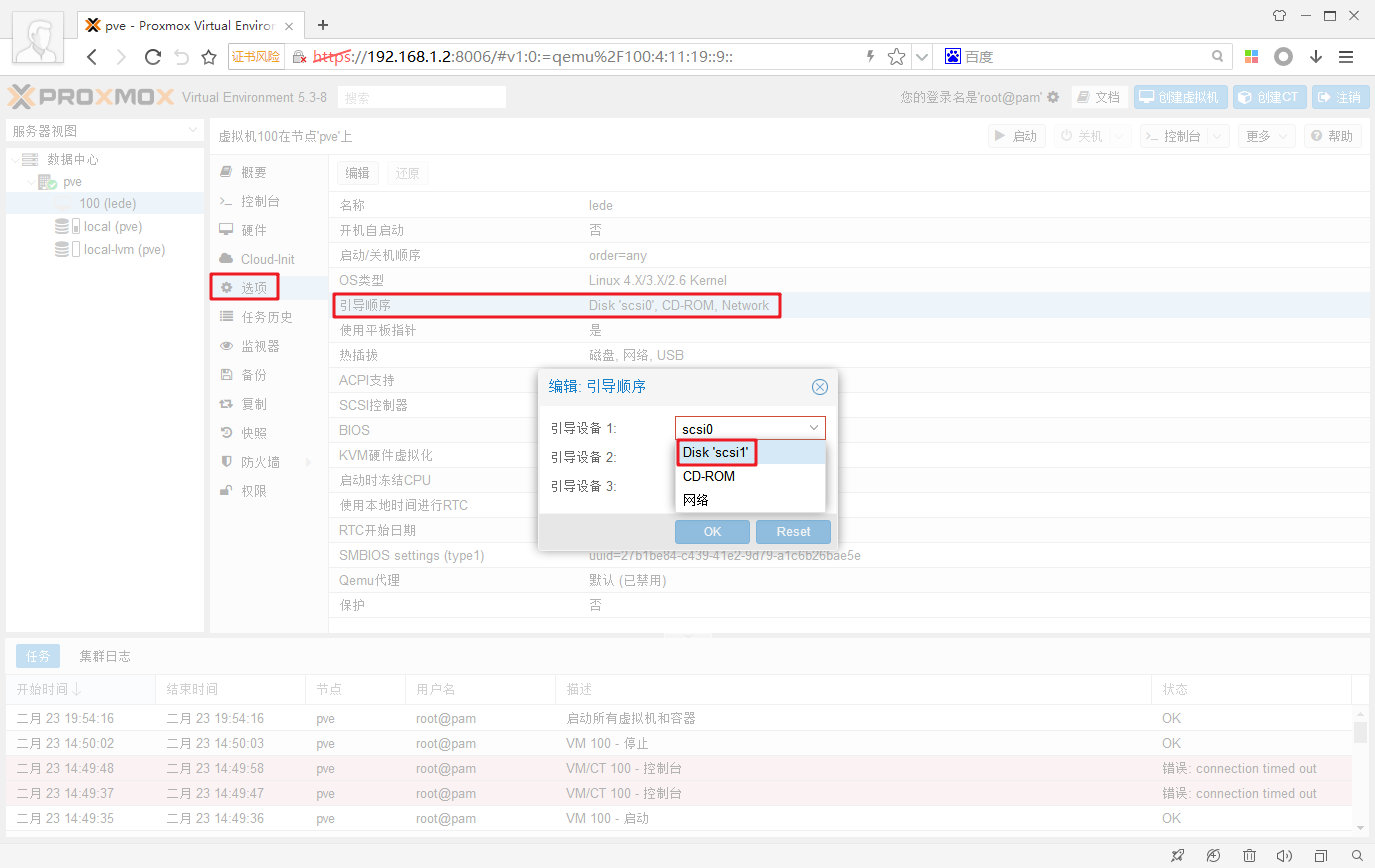Click the 创建虚拟机 create VM button
The width and height of the screenshot is (1375, 868).
(x=1180, y=97)
